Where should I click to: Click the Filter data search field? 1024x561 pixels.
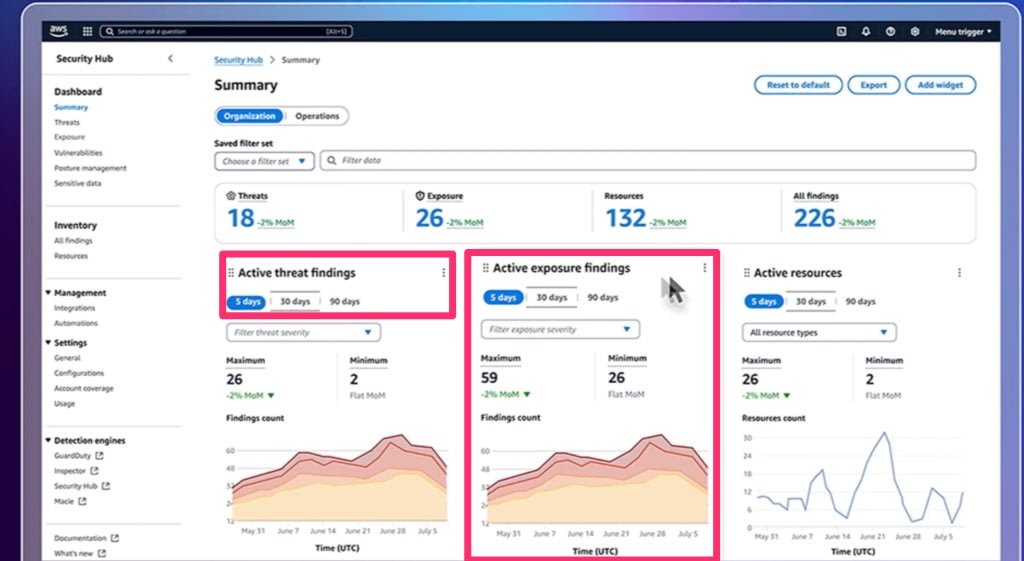pos(648,161)
